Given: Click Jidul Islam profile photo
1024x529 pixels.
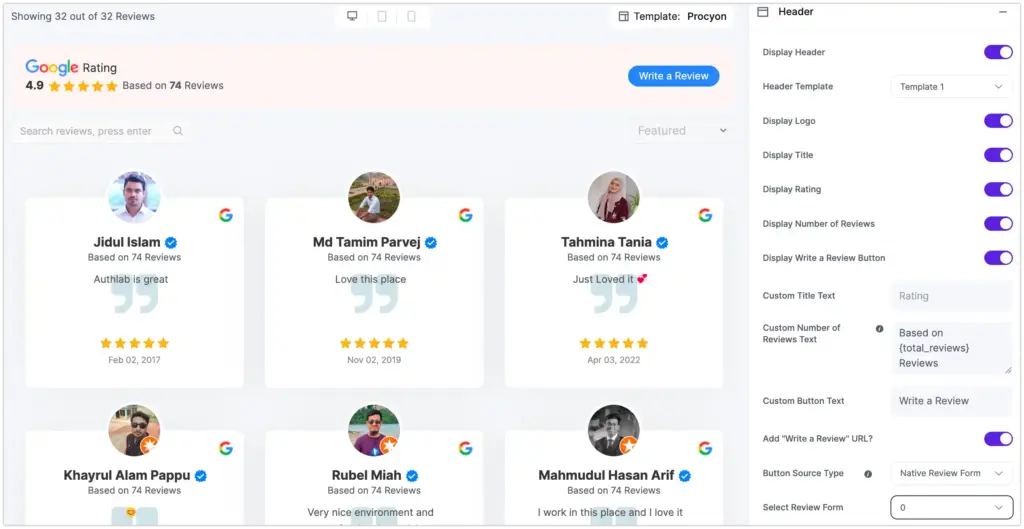Looking at the screenshot, I should click(135, 197).
